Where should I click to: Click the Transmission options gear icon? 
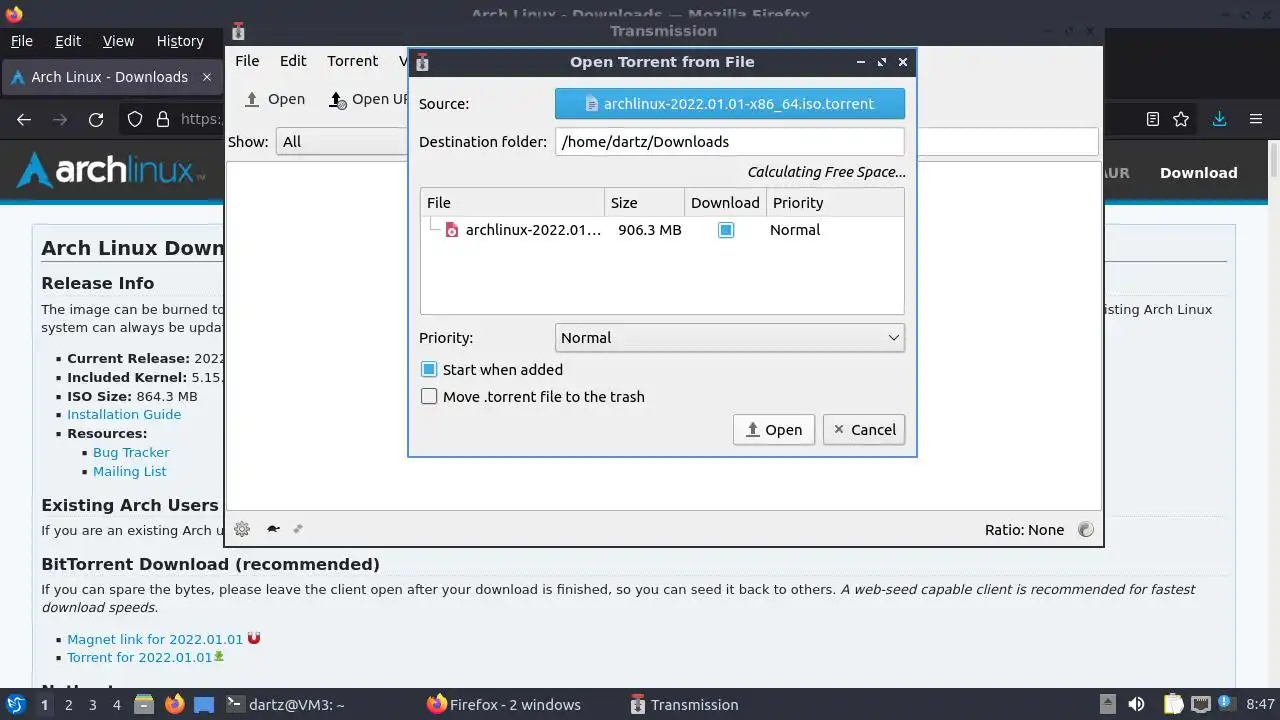(x=241, y=529)
